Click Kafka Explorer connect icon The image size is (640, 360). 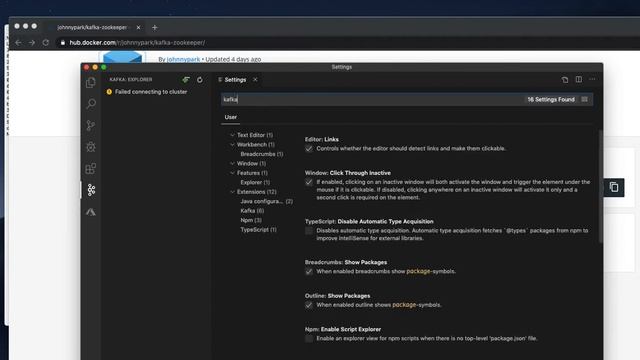pos(186,80)
